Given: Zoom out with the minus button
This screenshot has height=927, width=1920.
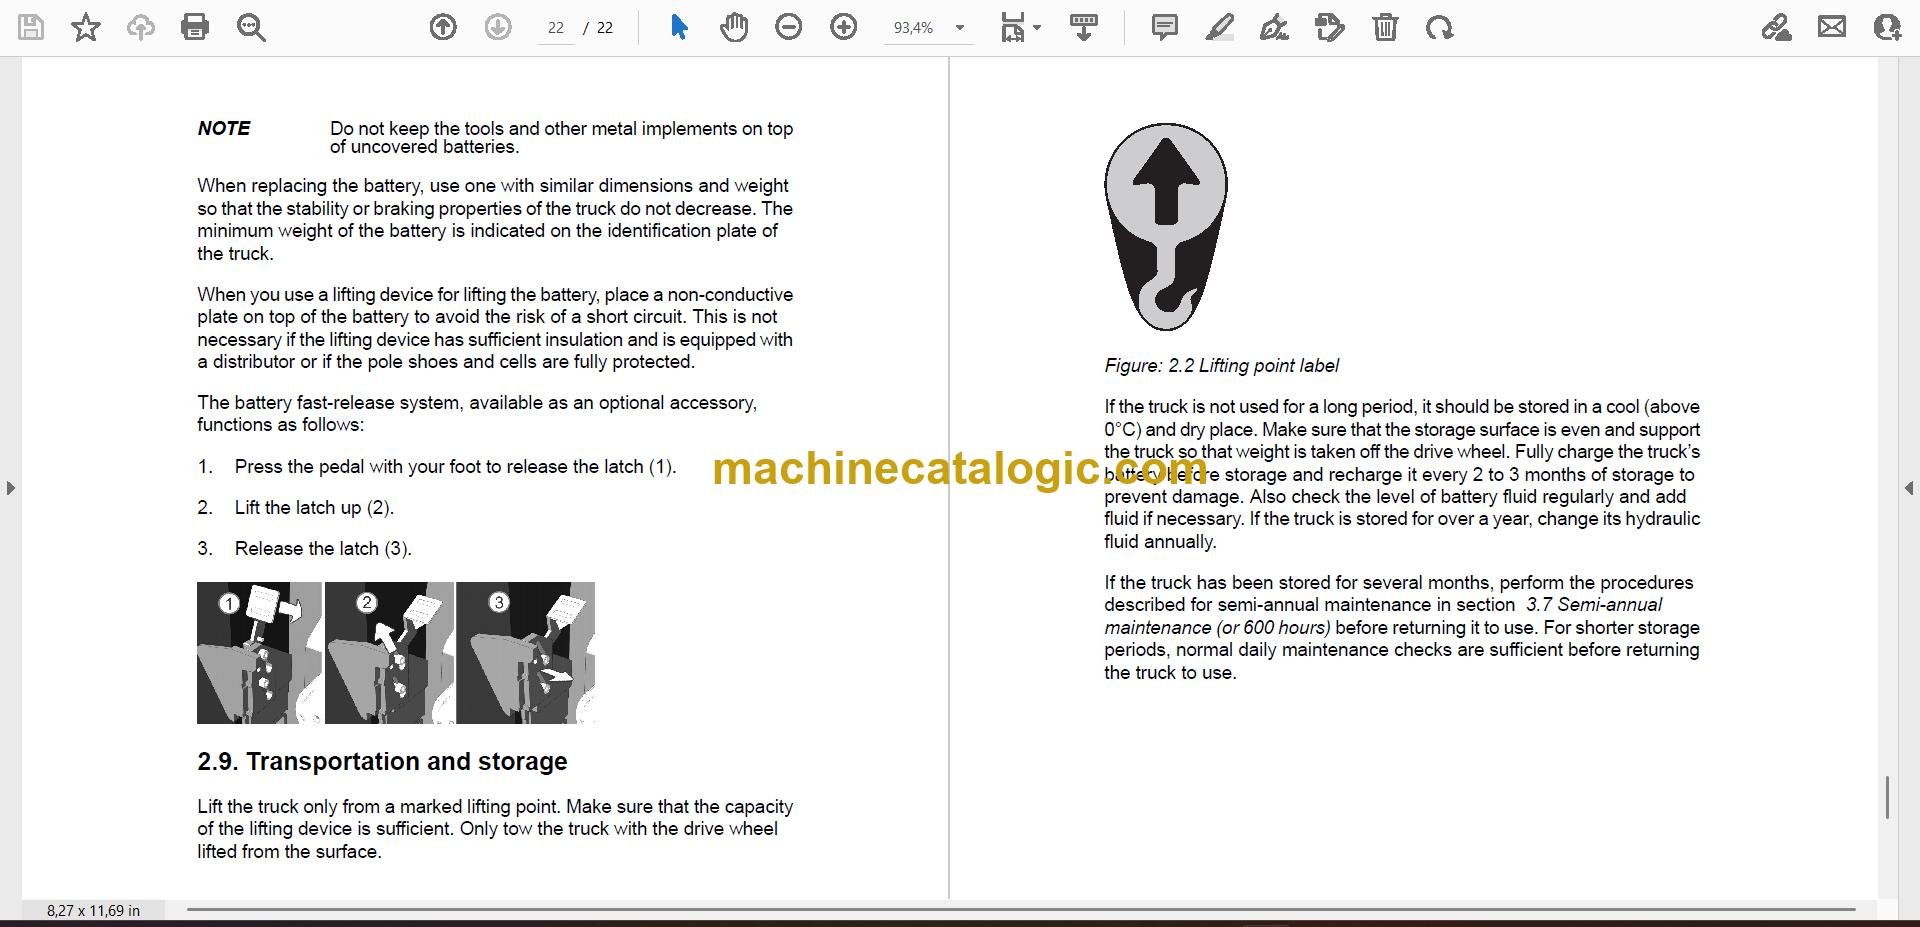Looking at the screenshot, I should click(789, 27).
